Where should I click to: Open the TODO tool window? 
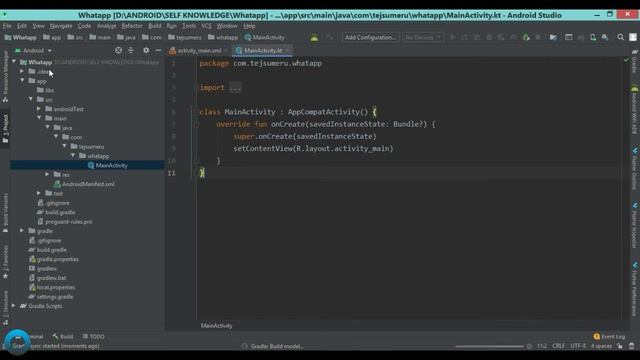point(93,337)
